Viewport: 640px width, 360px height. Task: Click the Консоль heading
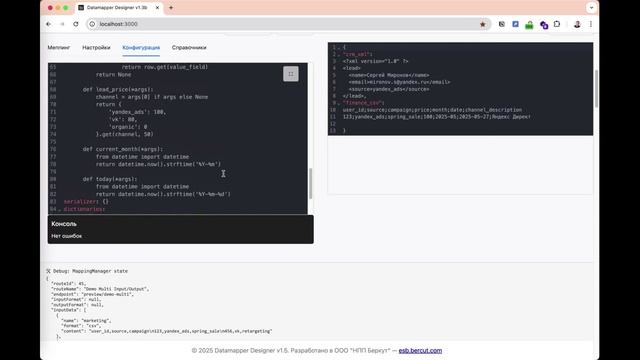pos(64,224)
